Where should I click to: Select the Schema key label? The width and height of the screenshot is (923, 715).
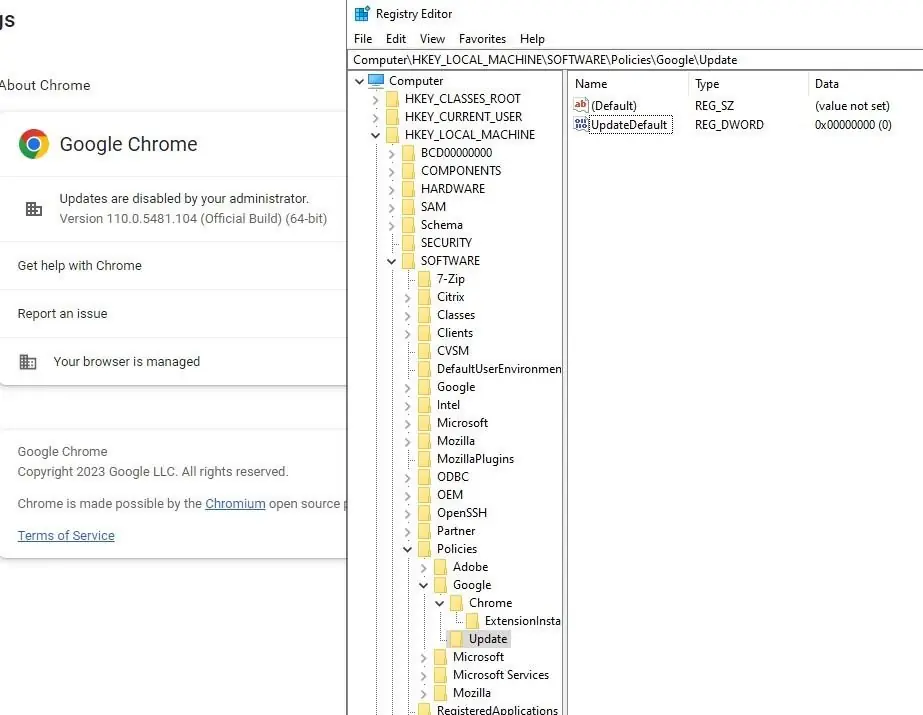441,225
